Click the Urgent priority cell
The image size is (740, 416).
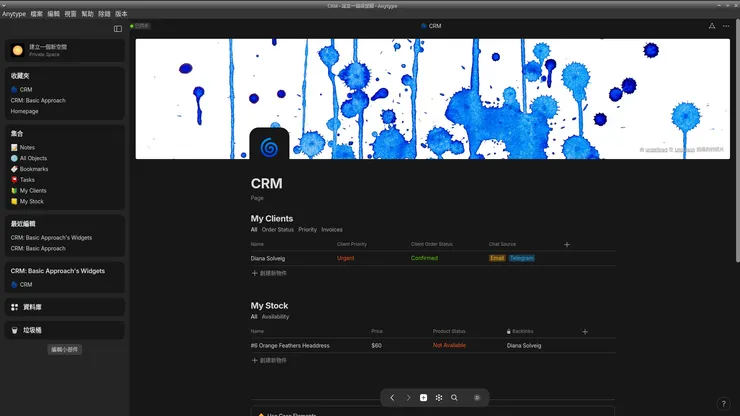pyautogui.click(x=345, y=258)
